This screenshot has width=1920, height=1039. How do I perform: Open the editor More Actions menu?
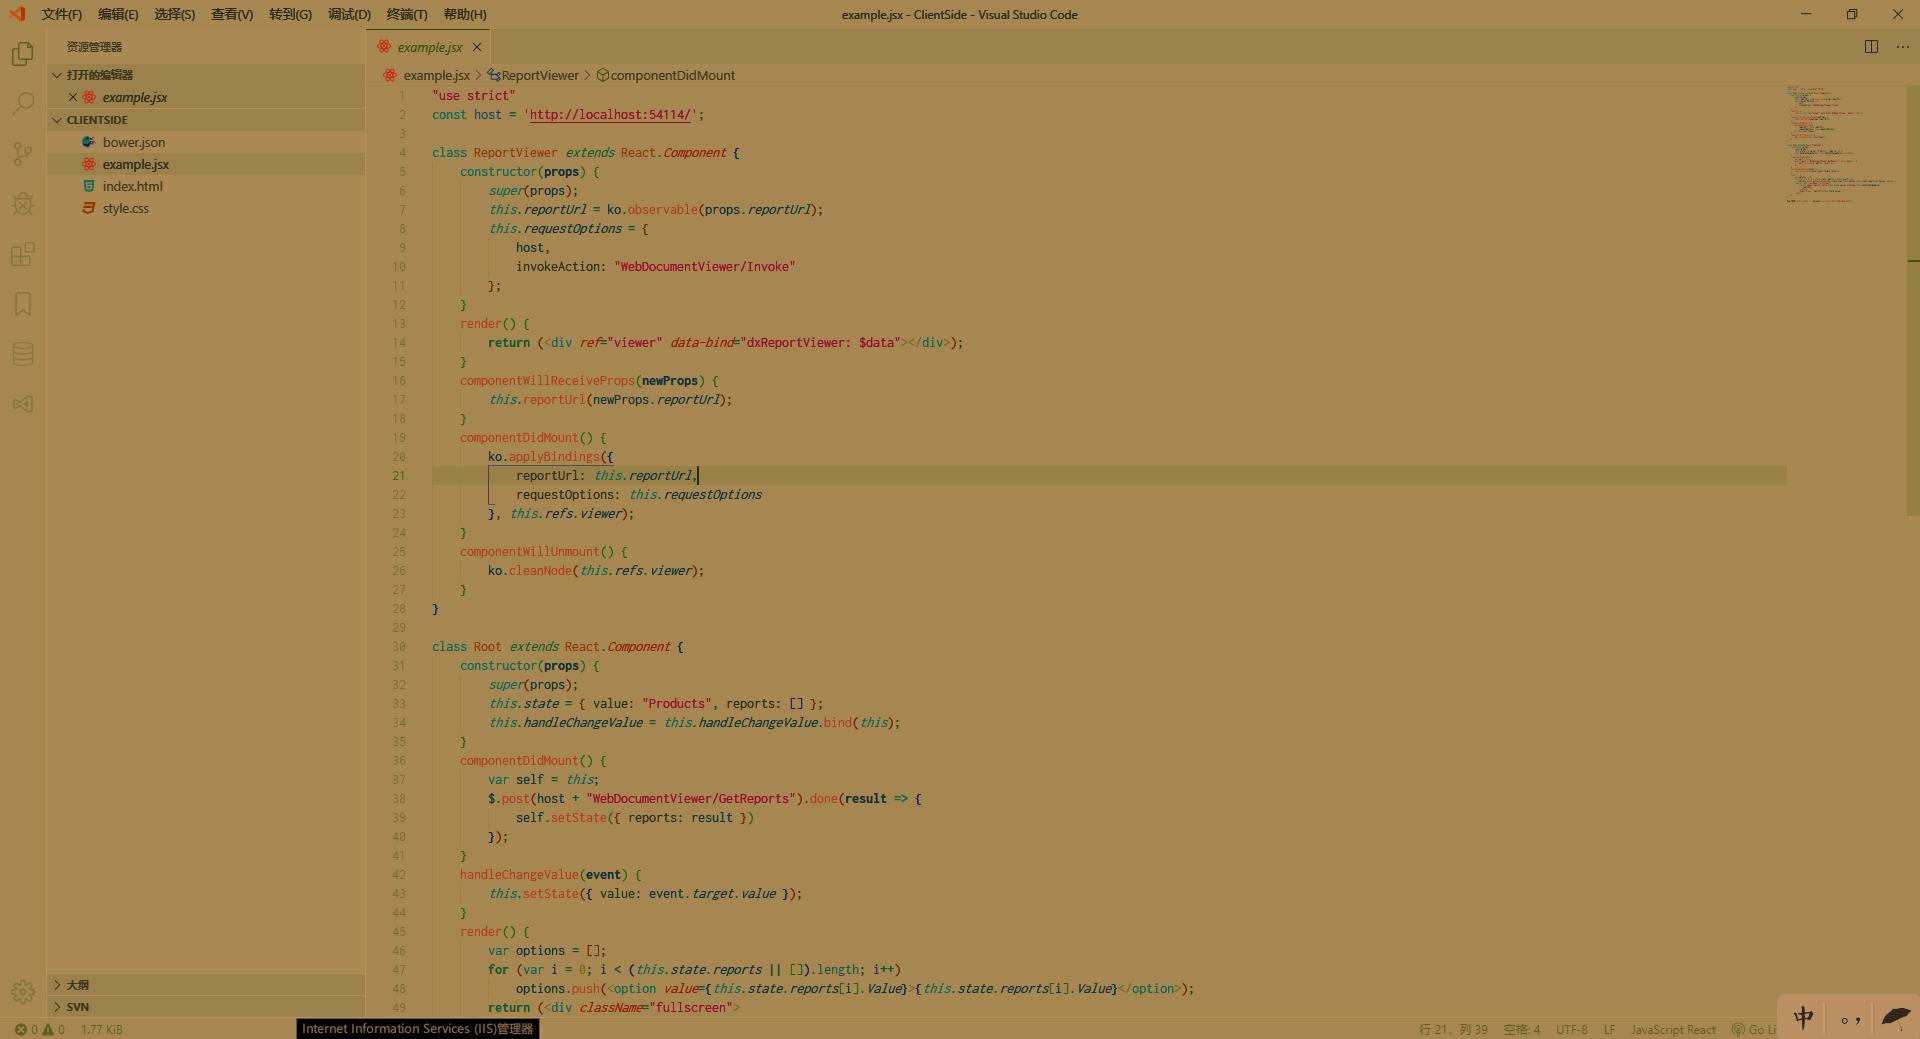point(1902,47)
